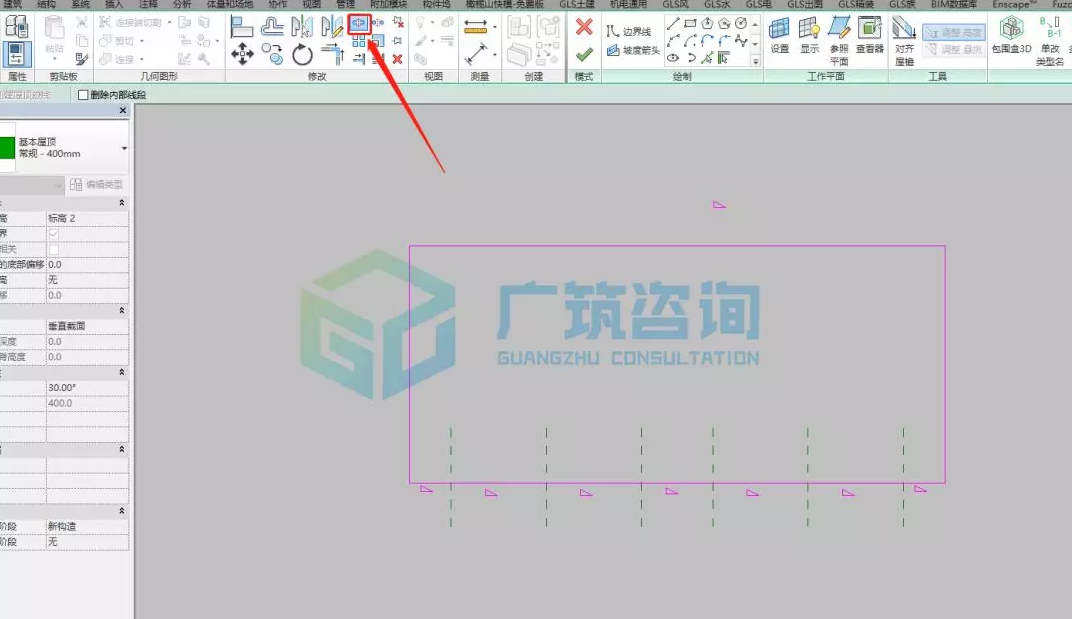Click the Unpin tool icon
1072x619 pixels.
point(398,23)
